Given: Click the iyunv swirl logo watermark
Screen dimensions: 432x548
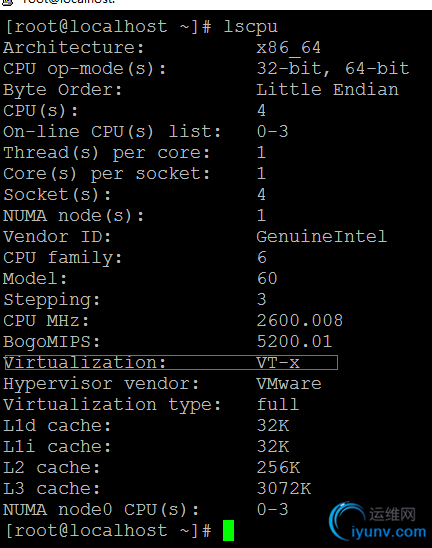Looking at the screenshot, I should pyautogui.click(x=347, y=520).
